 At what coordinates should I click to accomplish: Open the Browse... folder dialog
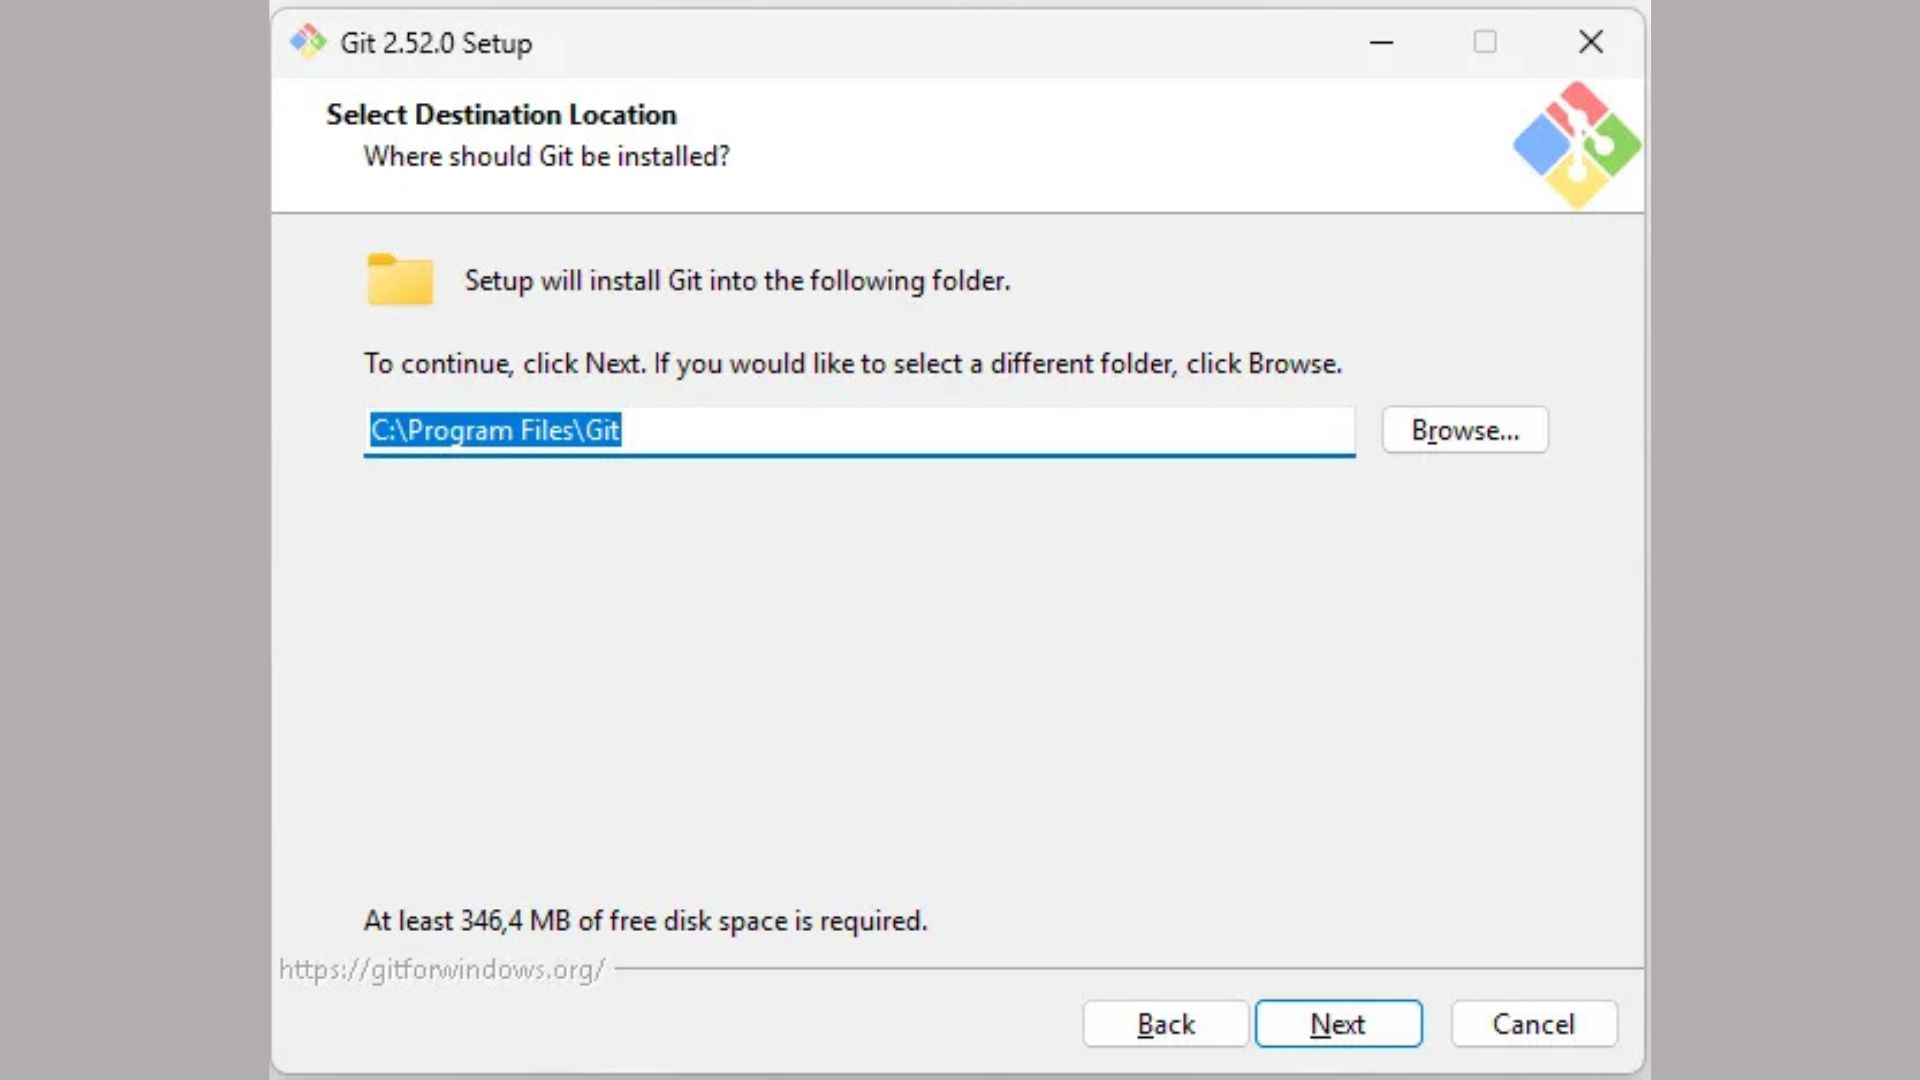point(1464,430)
